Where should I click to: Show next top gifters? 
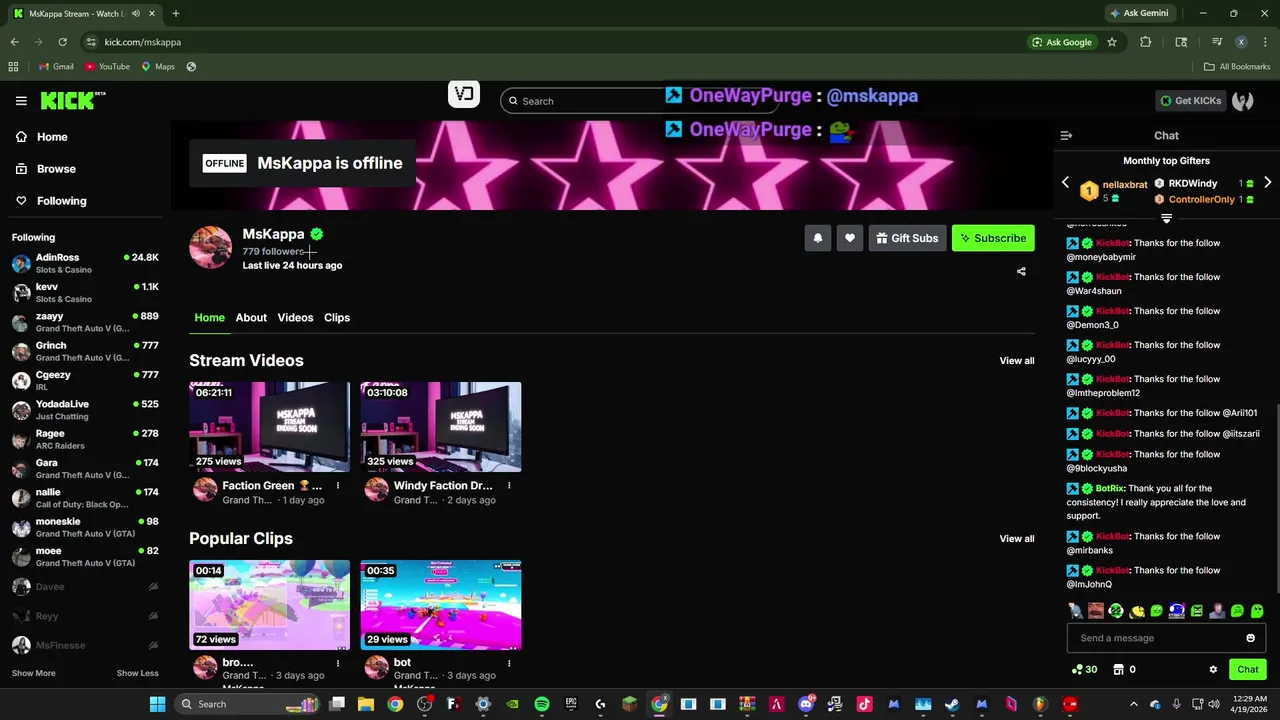point(1267,183)
